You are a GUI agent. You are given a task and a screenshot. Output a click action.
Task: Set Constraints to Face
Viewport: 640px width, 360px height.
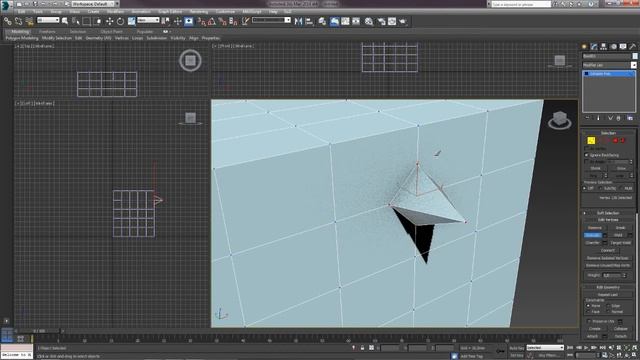(588, 311)
